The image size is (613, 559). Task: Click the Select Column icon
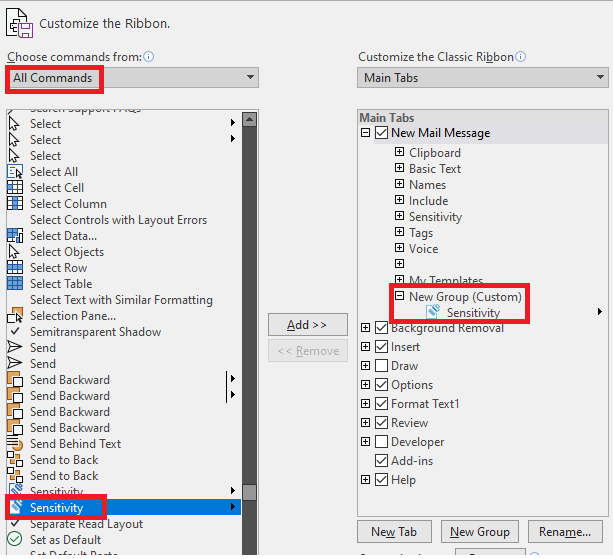pos(15,204)
